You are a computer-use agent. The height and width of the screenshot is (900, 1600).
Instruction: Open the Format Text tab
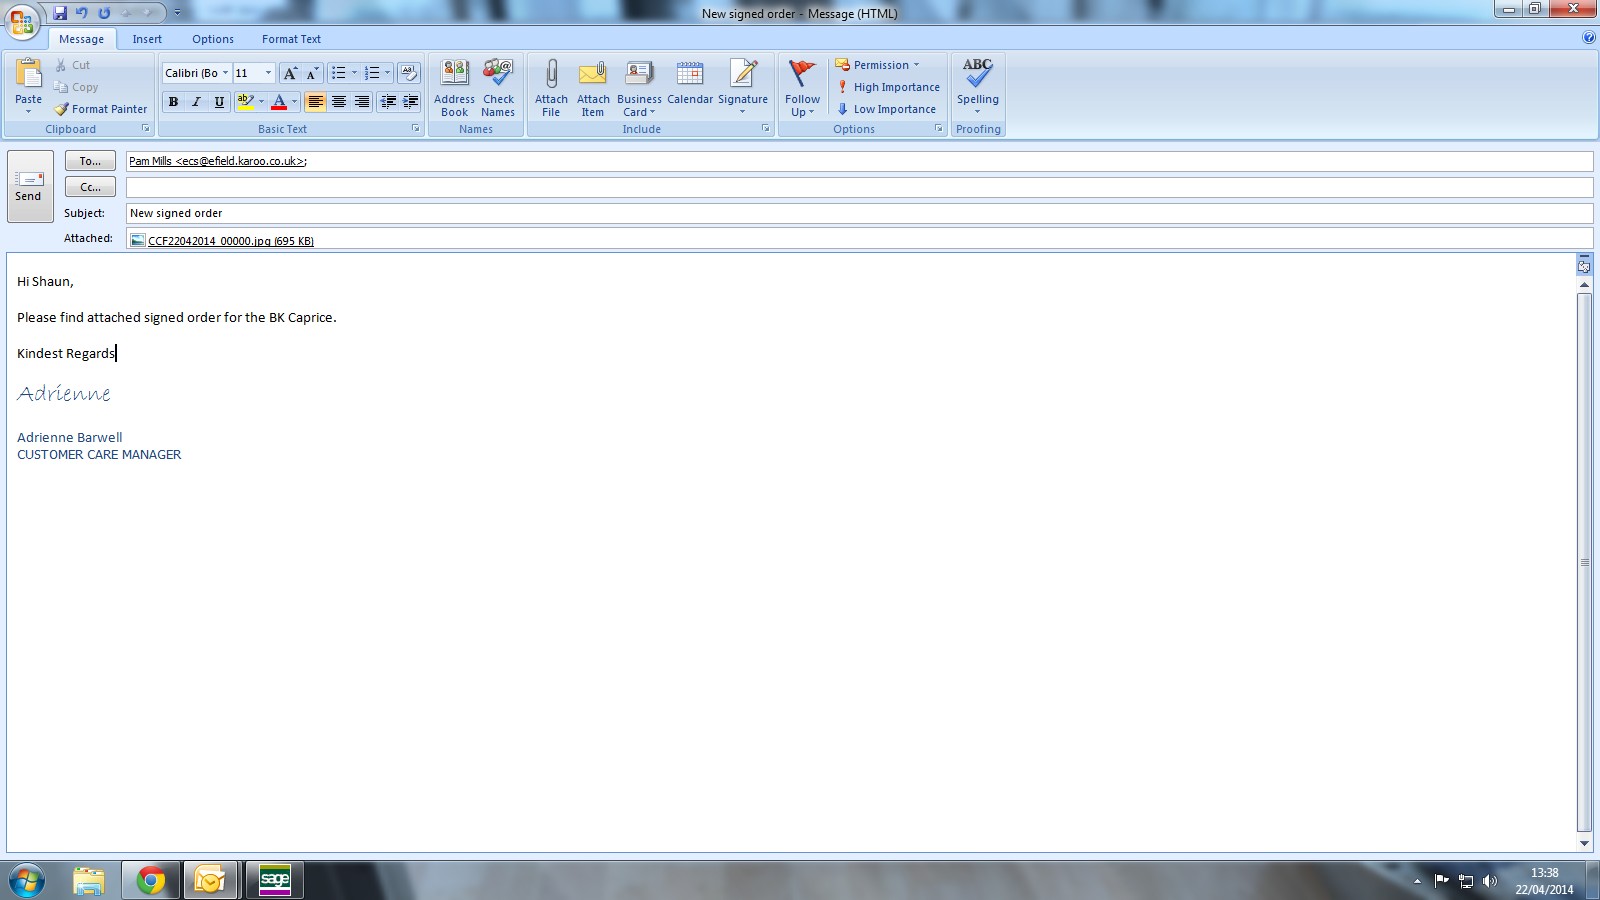[291, 39]
